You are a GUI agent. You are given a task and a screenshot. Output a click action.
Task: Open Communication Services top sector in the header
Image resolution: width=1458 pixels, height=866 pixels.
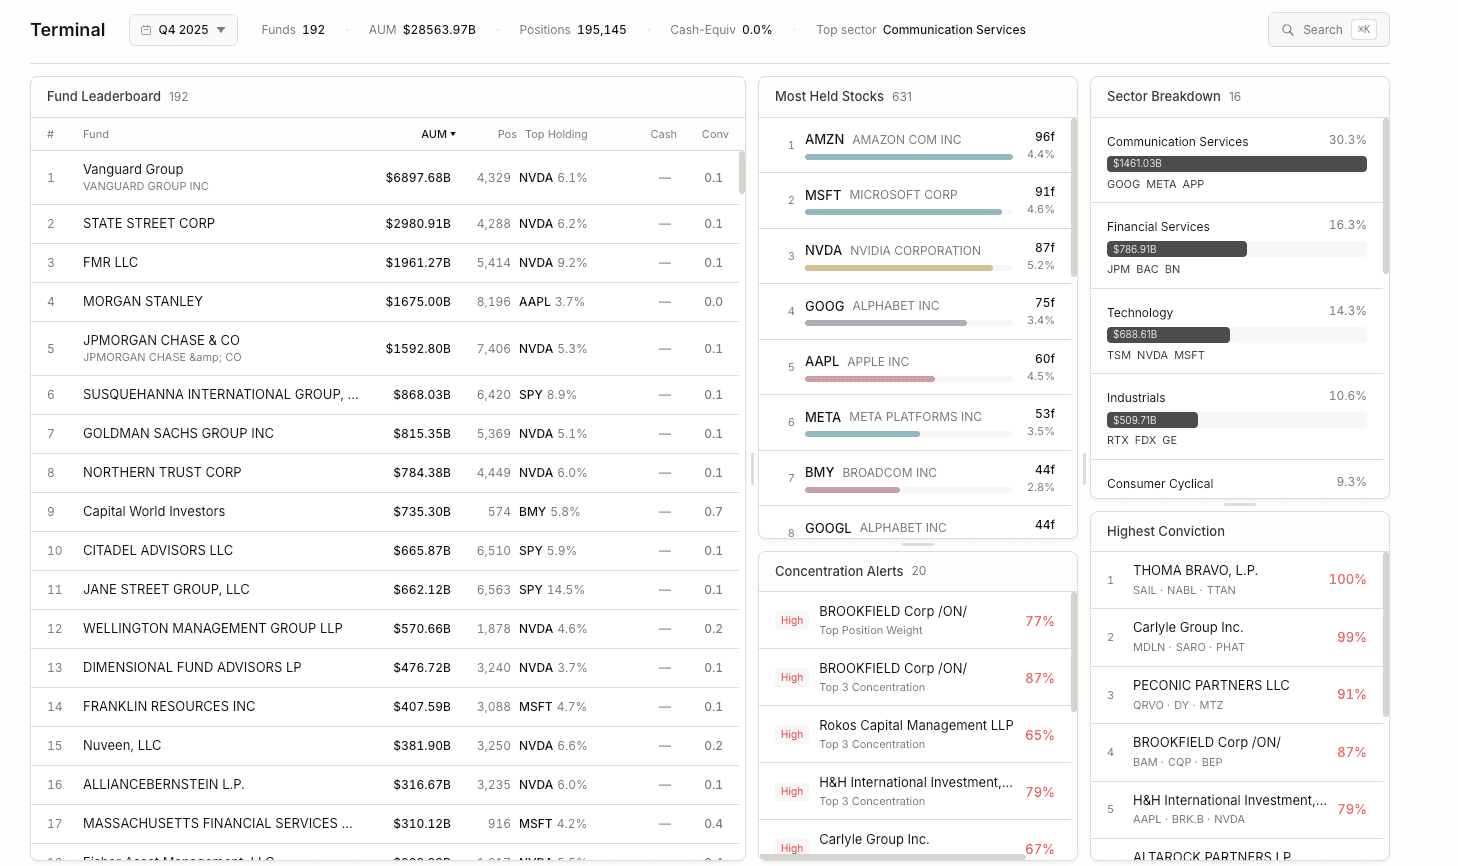(x=953, y=30)
